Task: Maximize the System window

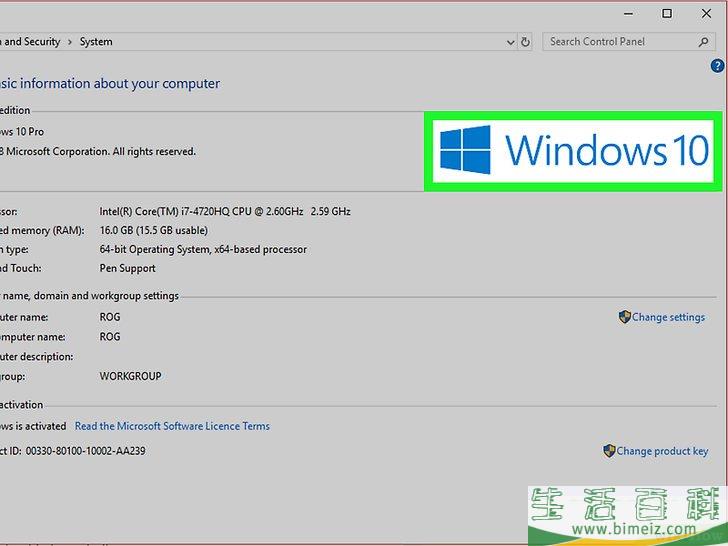Action: 667,13
